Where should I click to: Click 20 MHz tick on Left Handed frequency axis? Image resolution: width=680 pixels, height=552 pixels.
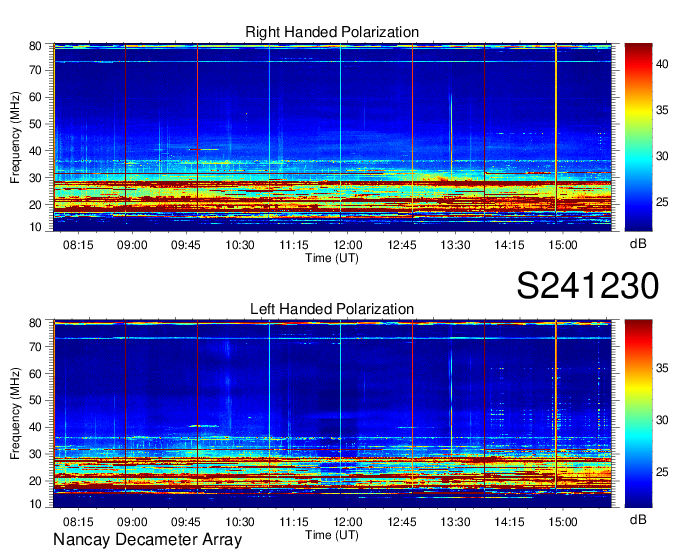36,481
